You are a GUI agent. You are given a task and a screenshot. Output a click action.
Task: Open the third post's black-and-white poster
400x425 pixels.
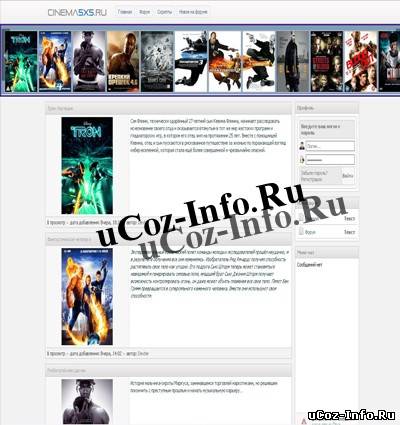[x=87, y=401]
